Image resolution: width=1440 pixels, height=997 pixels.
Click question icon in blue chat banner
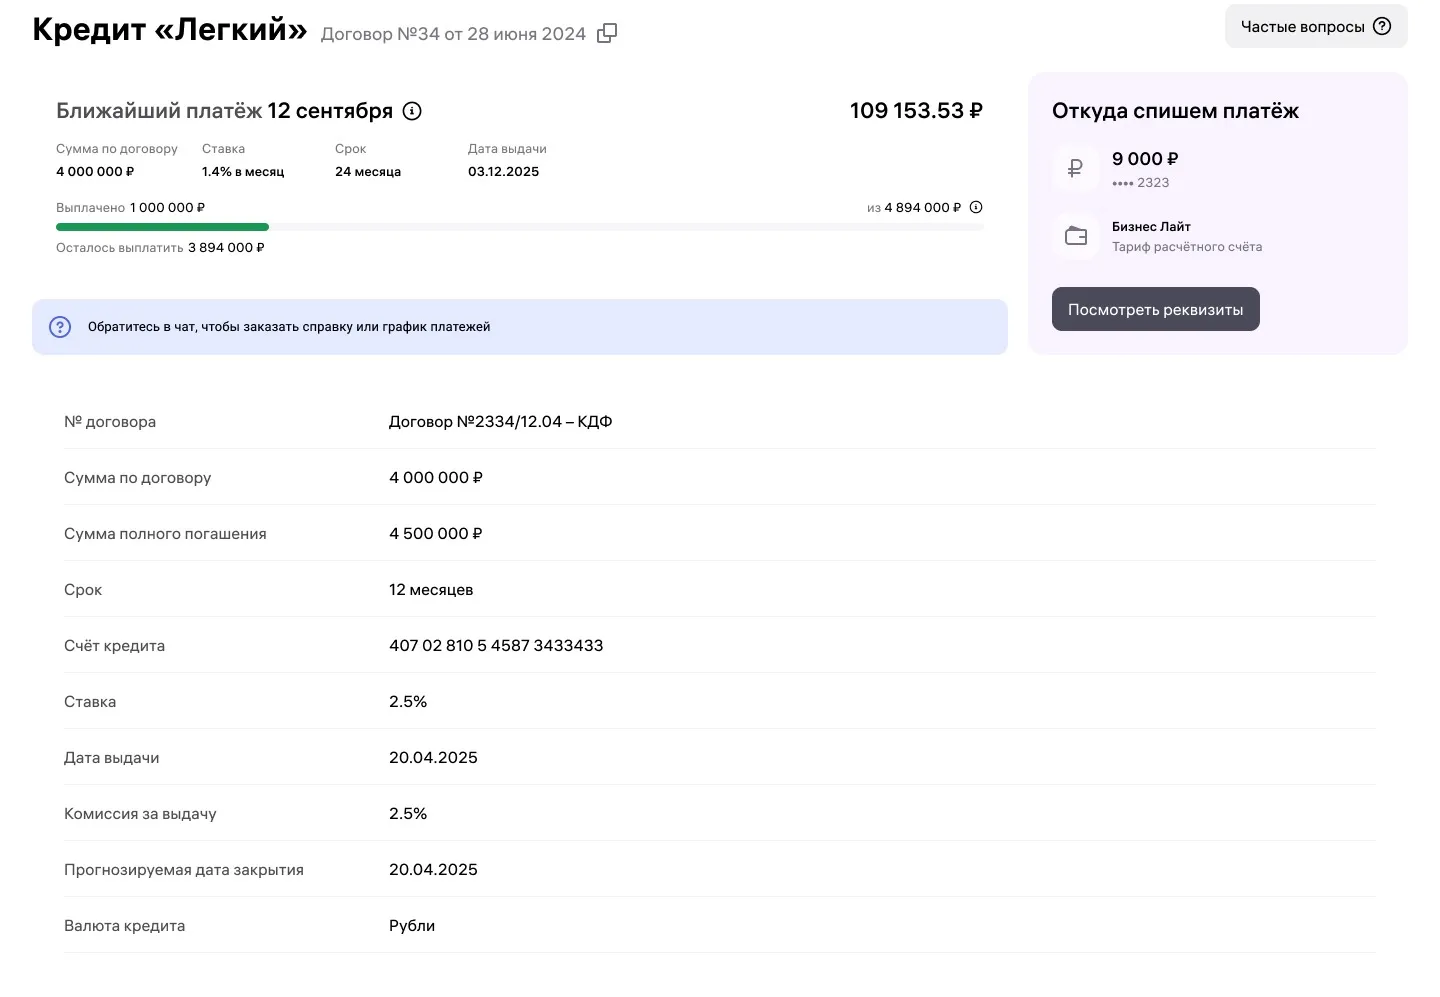pos(60,327)
